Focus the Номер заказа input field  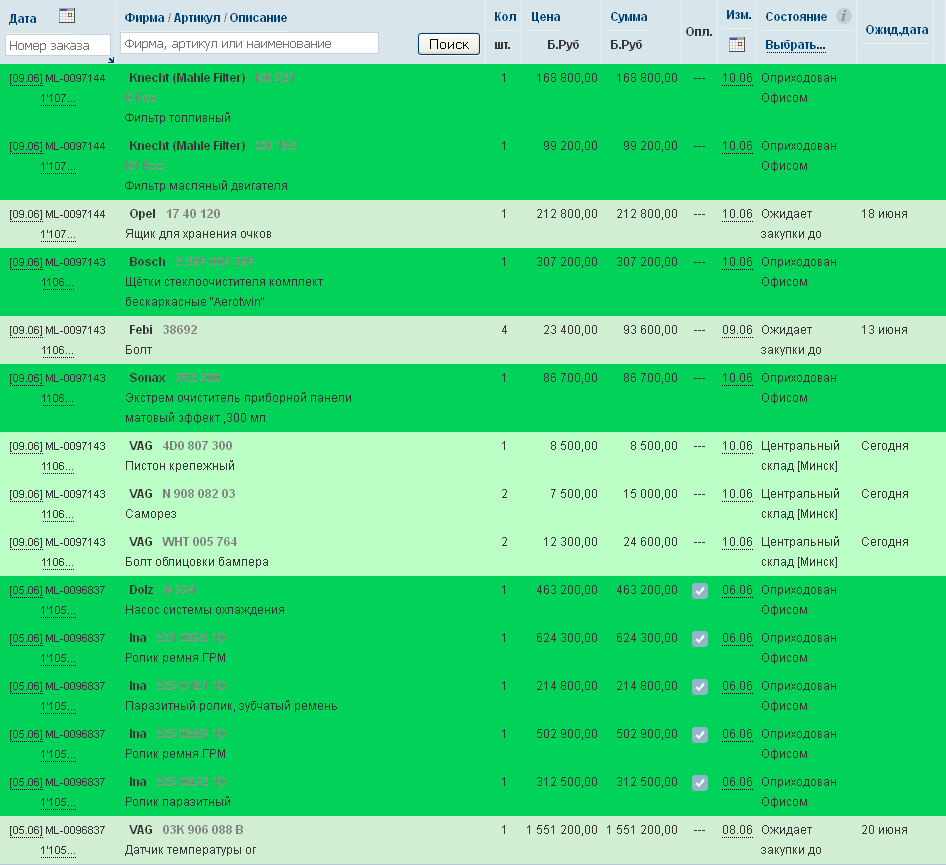(58, 45)
